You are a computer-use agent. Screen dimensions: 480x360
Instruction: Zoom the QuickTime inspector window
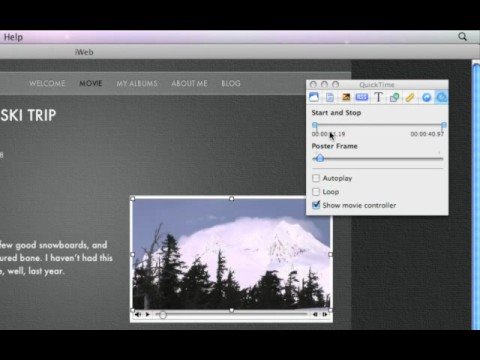pyautogui.click(x=335, y=84)
